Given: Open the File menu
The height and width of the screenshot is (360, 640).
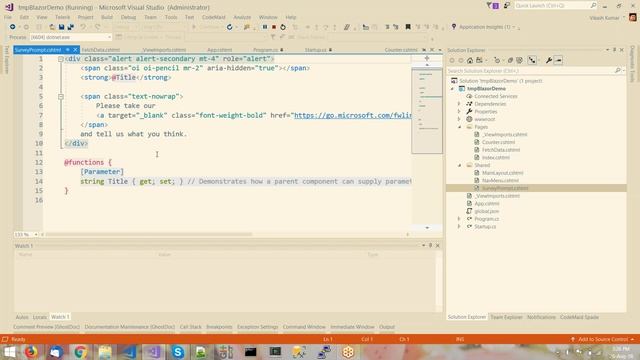Looking at the screenshot, I should [x=8, y=17].
